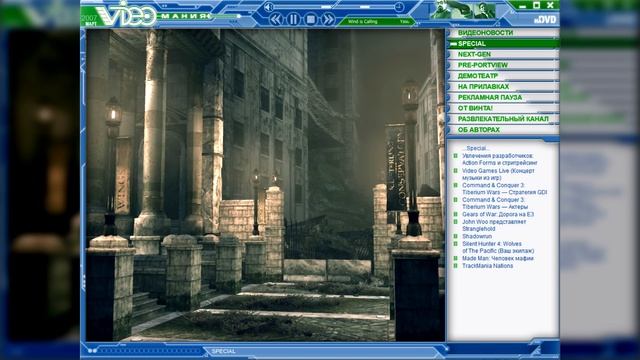The image size is (640, 360).
Task: Play 'Увлечения разработчиков: Action Forms' video
Action: [x=500, y=159]
